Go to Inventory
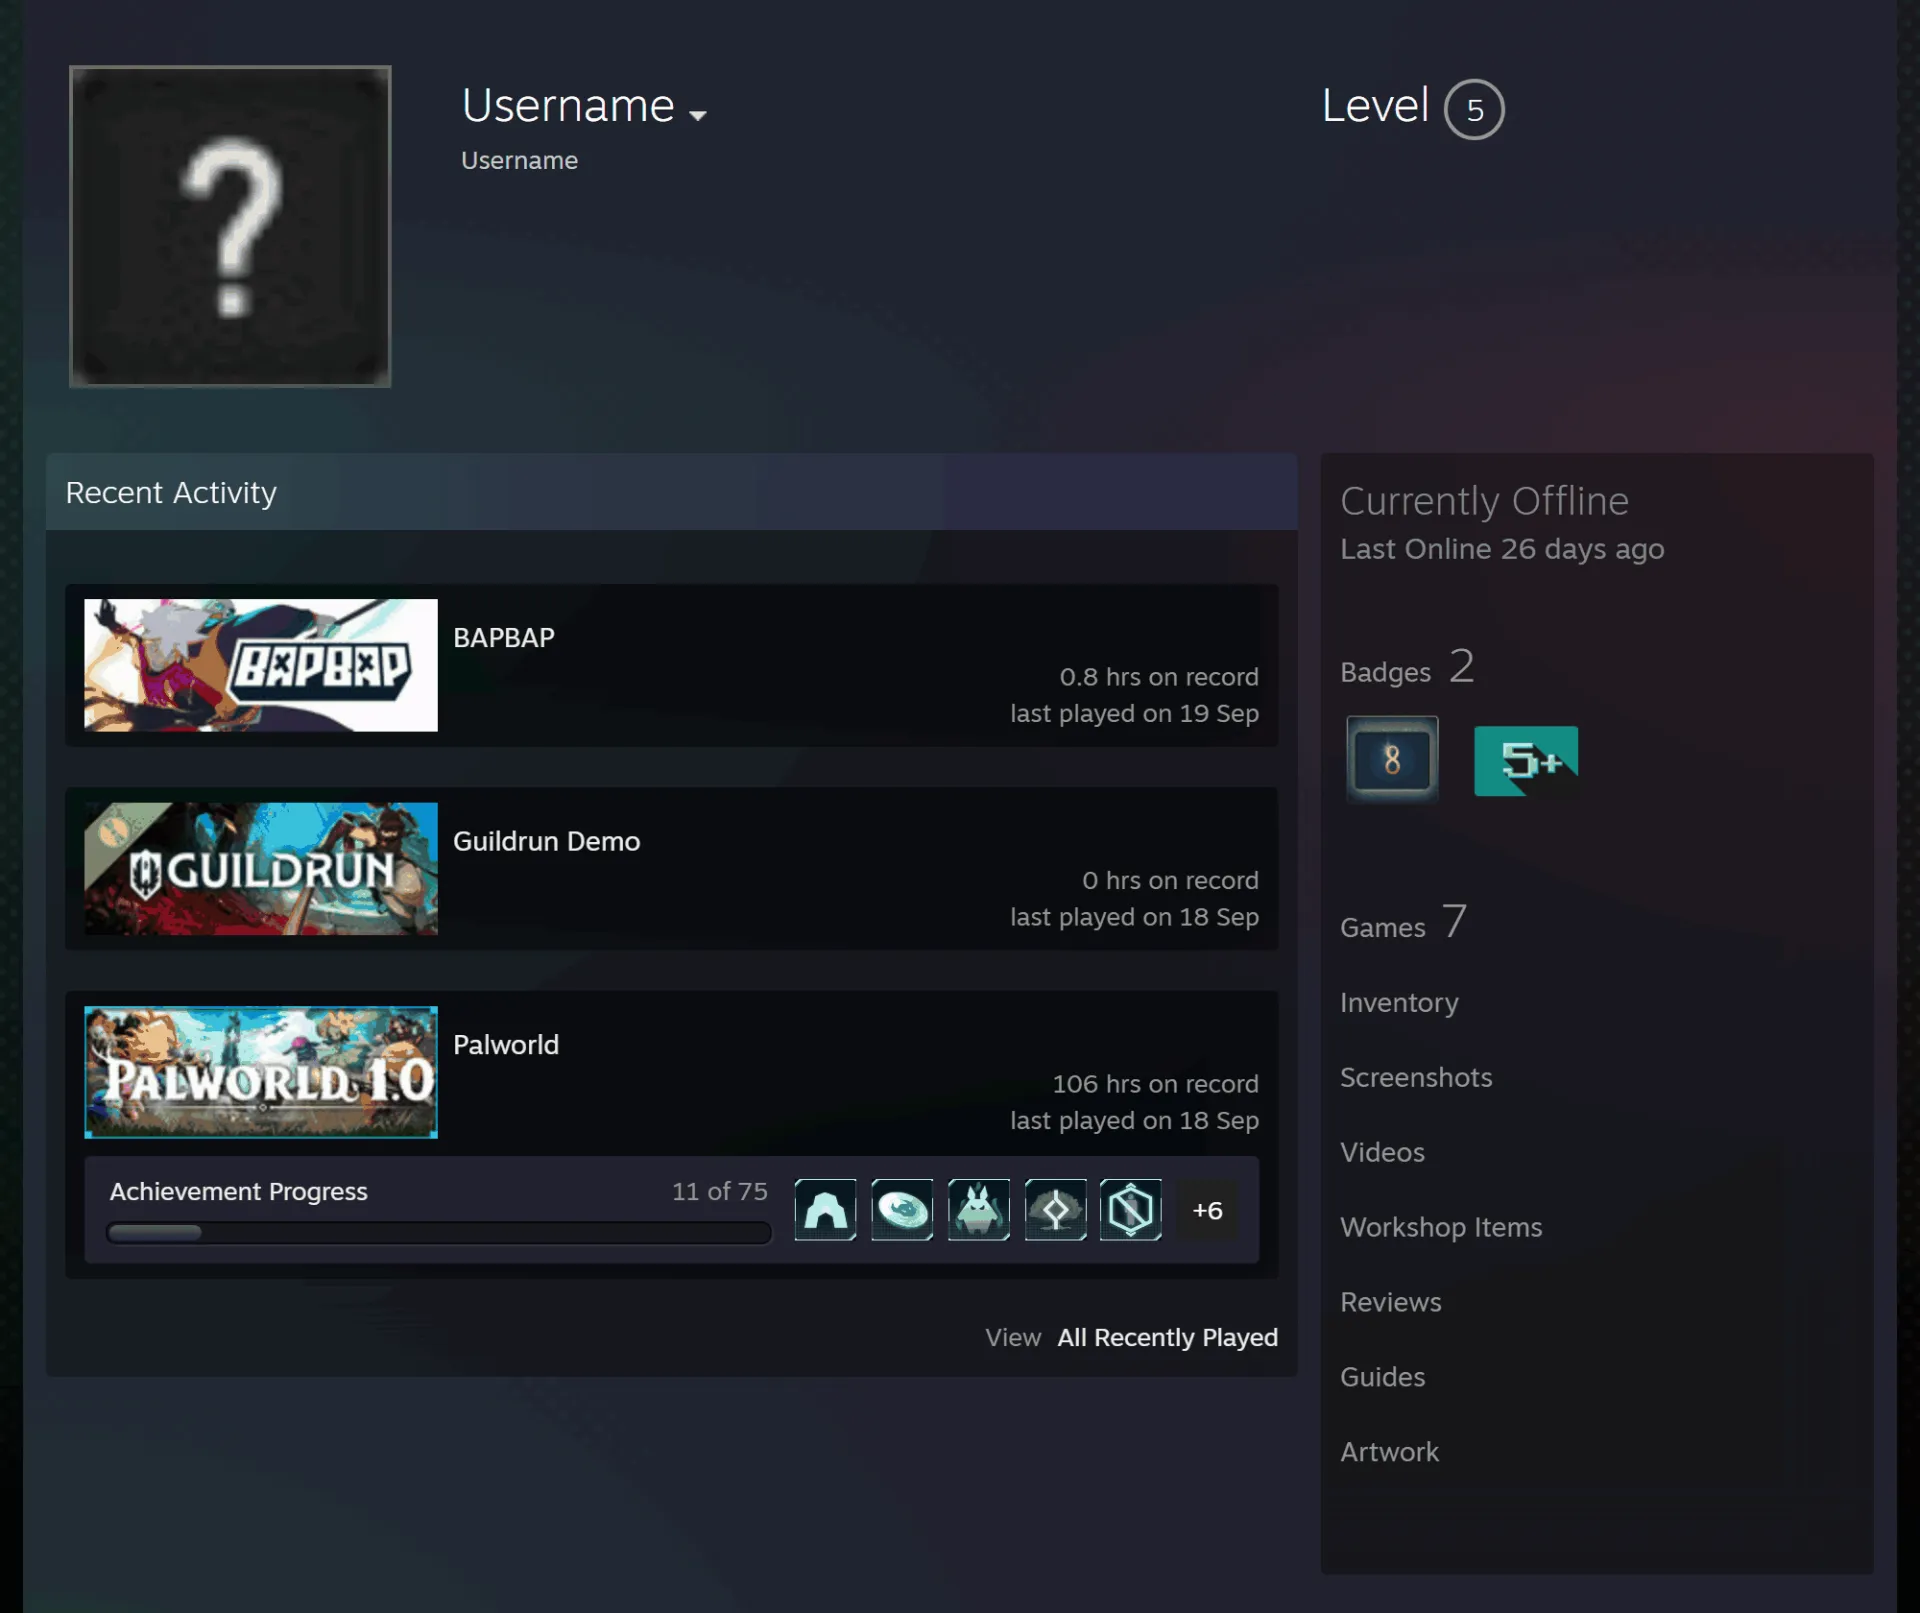1920x1613 pixels. point(1399,1002)
